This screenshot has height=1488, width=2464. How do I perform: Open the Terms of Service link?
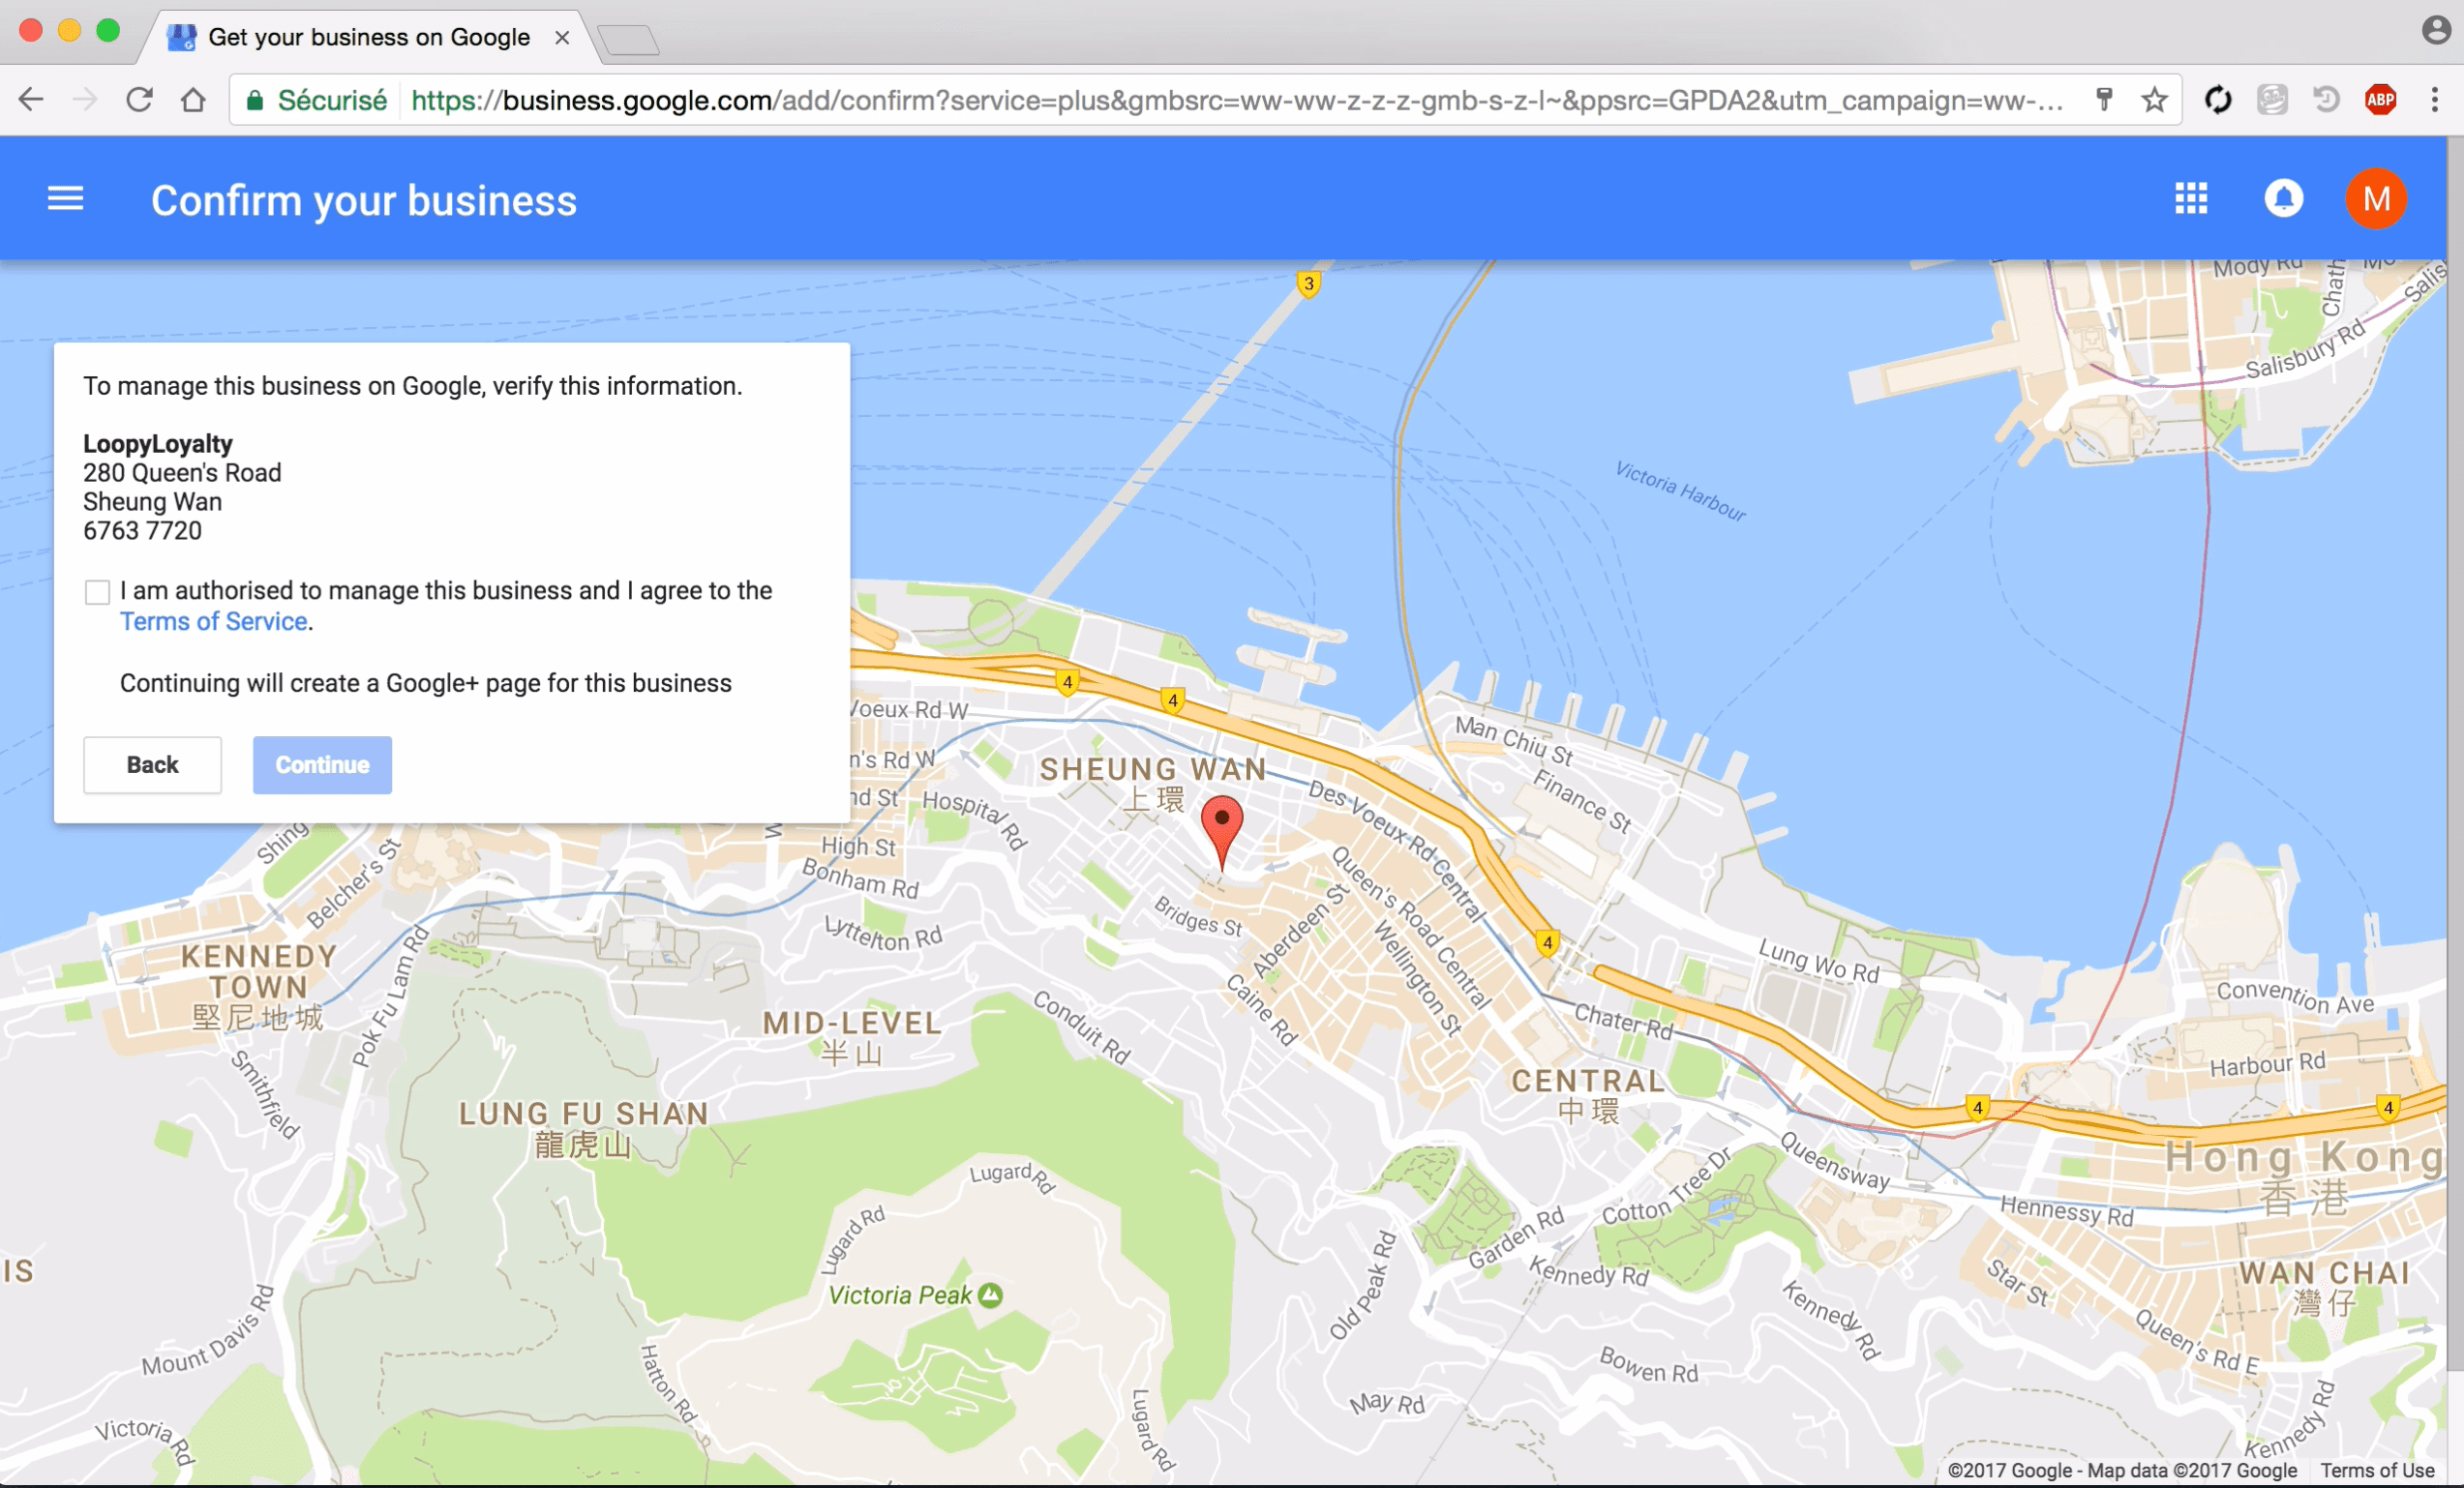point(213,622)
